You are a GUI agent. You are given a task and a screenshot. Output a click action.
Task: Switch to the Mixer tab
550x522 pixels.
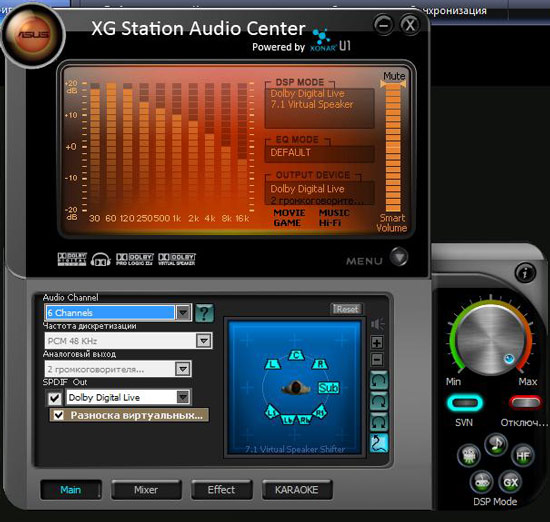pyautogui.click(x=146, y=490)
